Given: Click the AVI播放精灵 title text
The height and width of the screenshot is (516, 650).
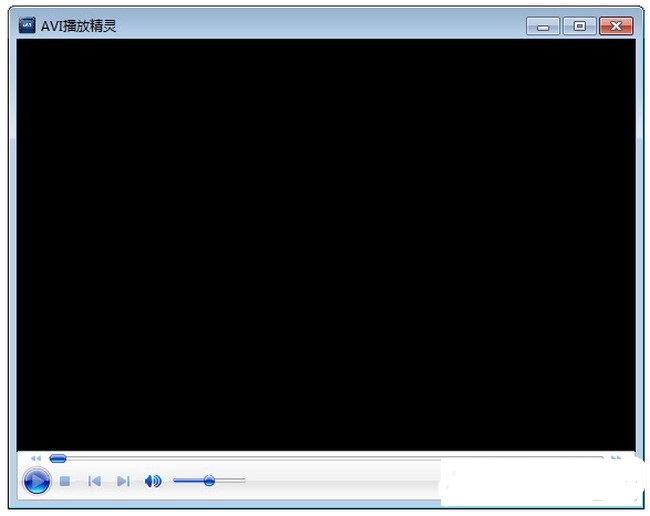Looking at the screenshot, I should pyautogui.click(x=79, y=26).
